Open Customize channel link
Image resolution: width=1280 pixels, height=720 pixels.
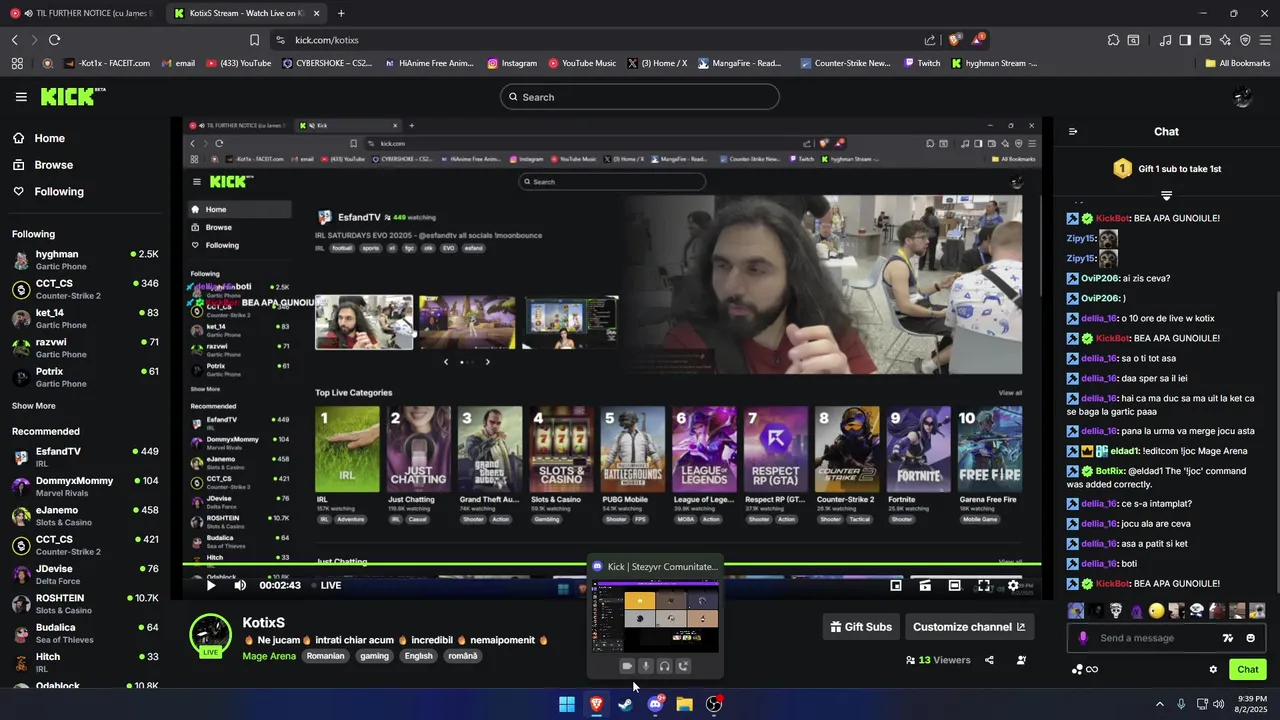969,627
